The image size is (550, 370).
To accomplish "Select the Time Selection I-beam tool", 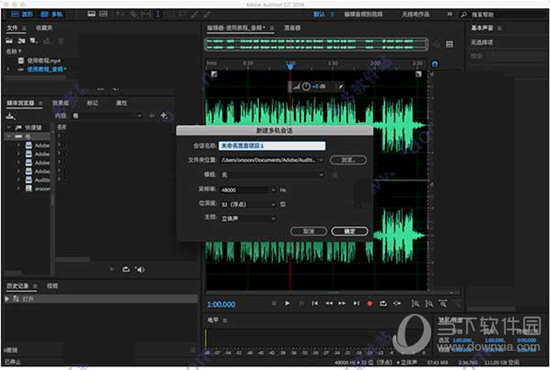I will point(158,14).
